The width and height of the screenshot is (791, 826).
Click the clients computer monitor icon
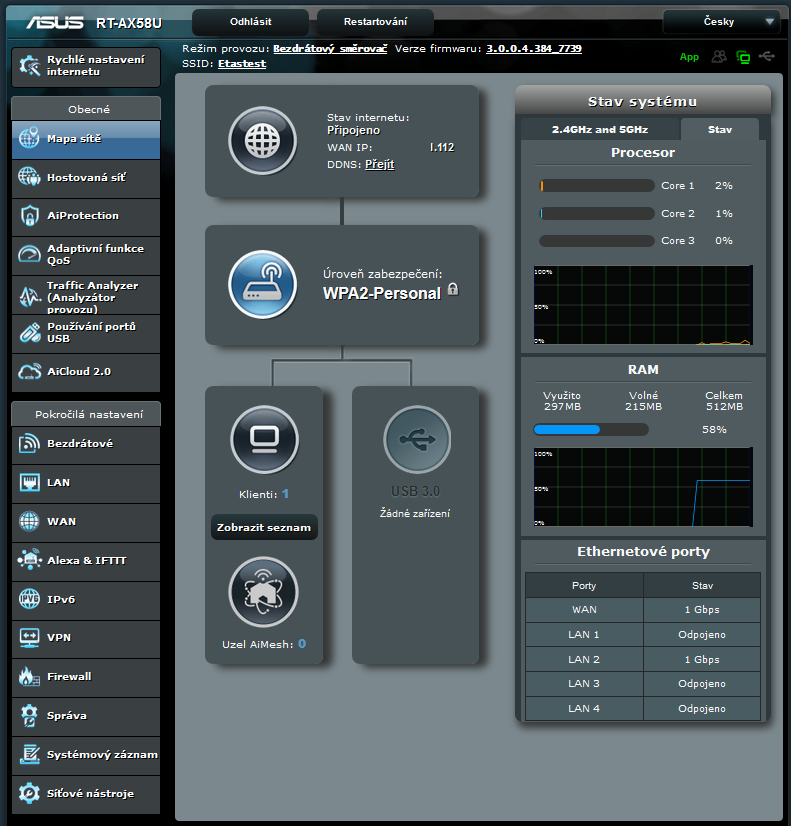pyautogui.click(x=264, y=439)
